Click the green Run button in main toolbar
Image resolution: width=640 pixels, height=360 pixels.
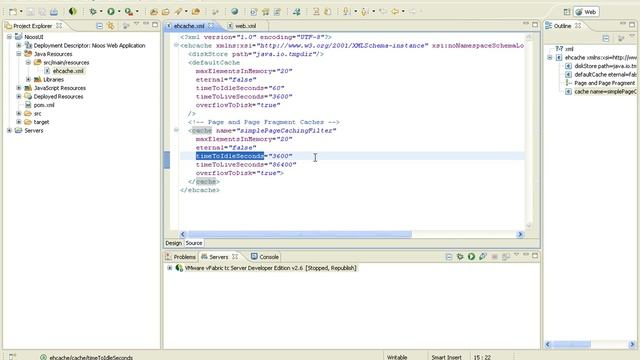click(111, 11)
